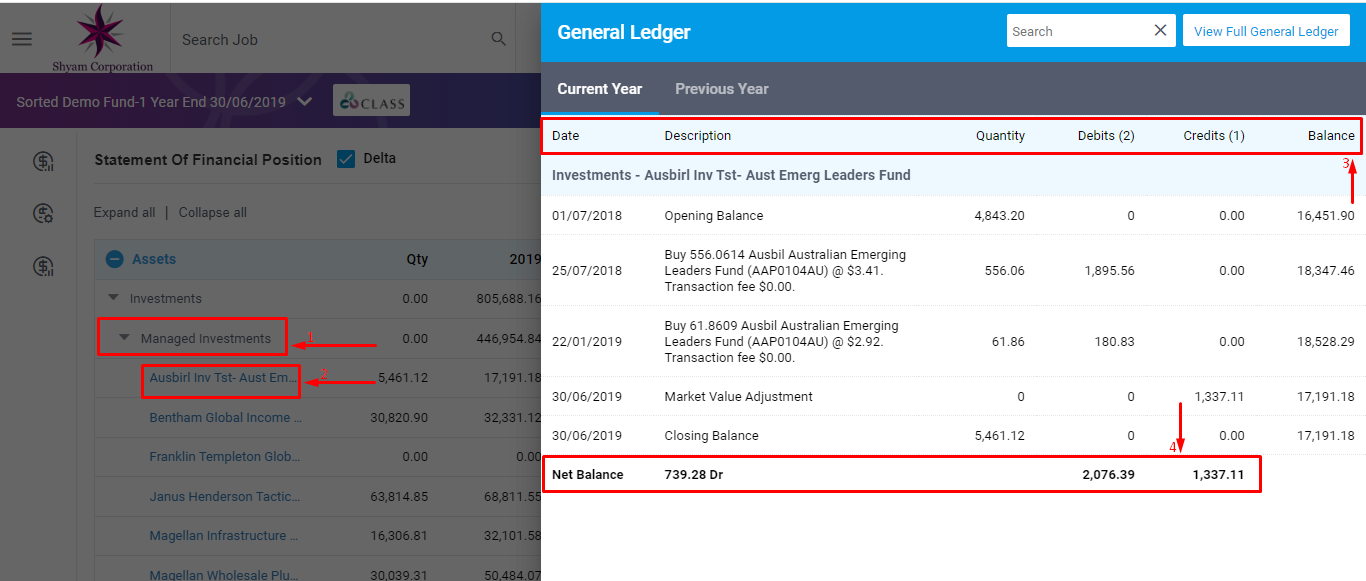
Task: Switch to the Previous Year tab
Action: tap(722, 89)
